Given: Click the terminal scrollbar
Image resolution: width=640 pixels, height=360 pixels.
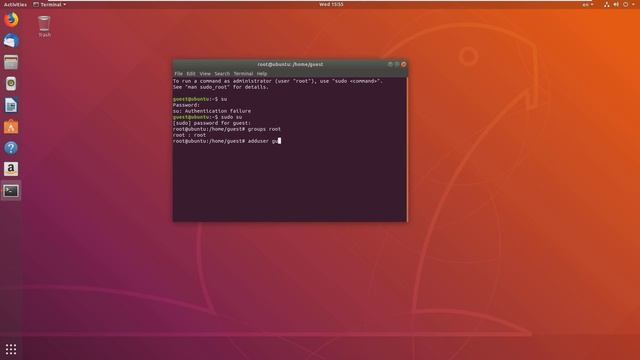Looking at the screenshot, I should coord(407,149).
